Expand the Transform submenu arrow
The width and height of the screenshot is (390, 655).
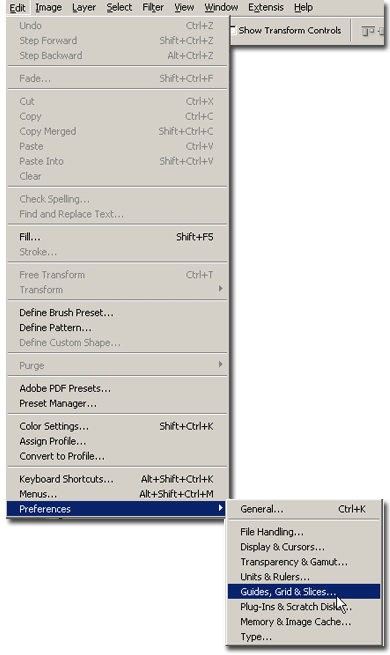tap(220, 289)
